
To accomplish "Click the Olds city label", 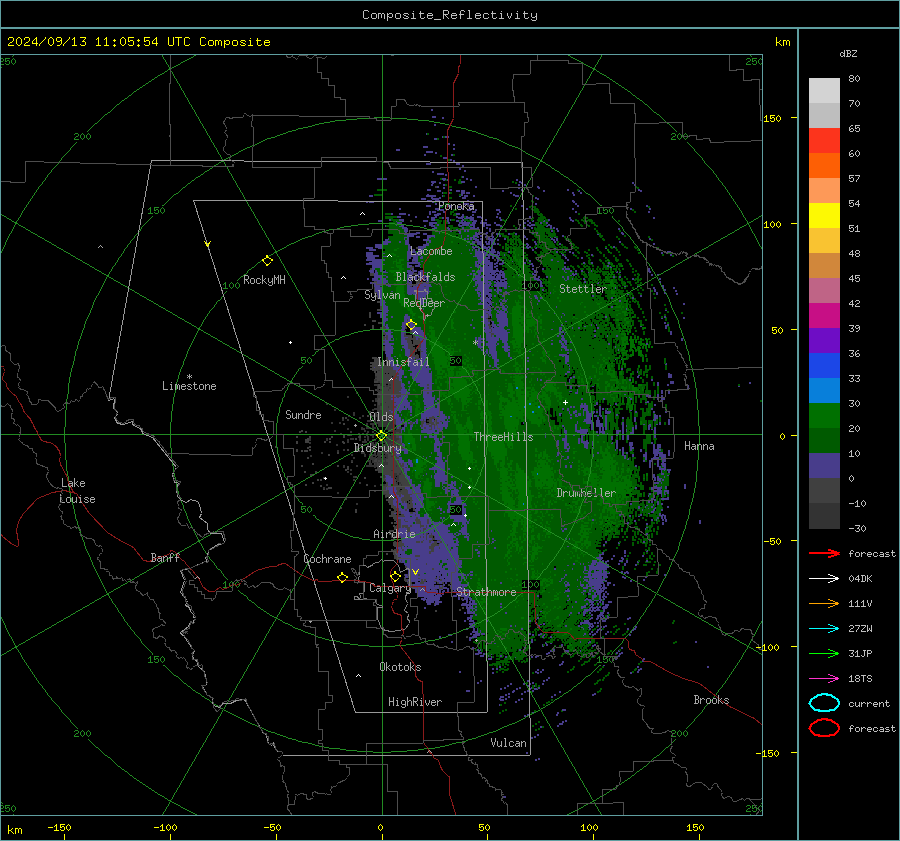I will 381,417.
